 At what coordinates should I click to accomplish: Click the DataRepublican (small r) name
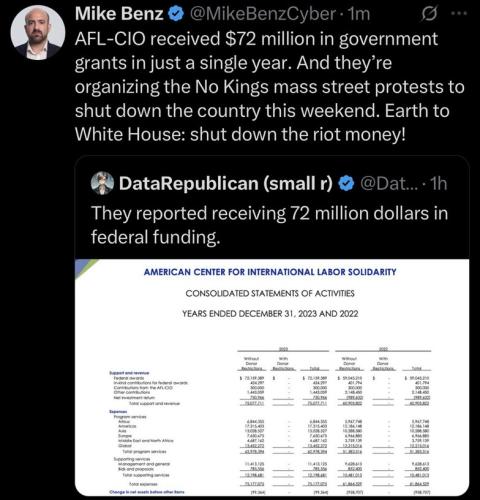tap(226, 183)
